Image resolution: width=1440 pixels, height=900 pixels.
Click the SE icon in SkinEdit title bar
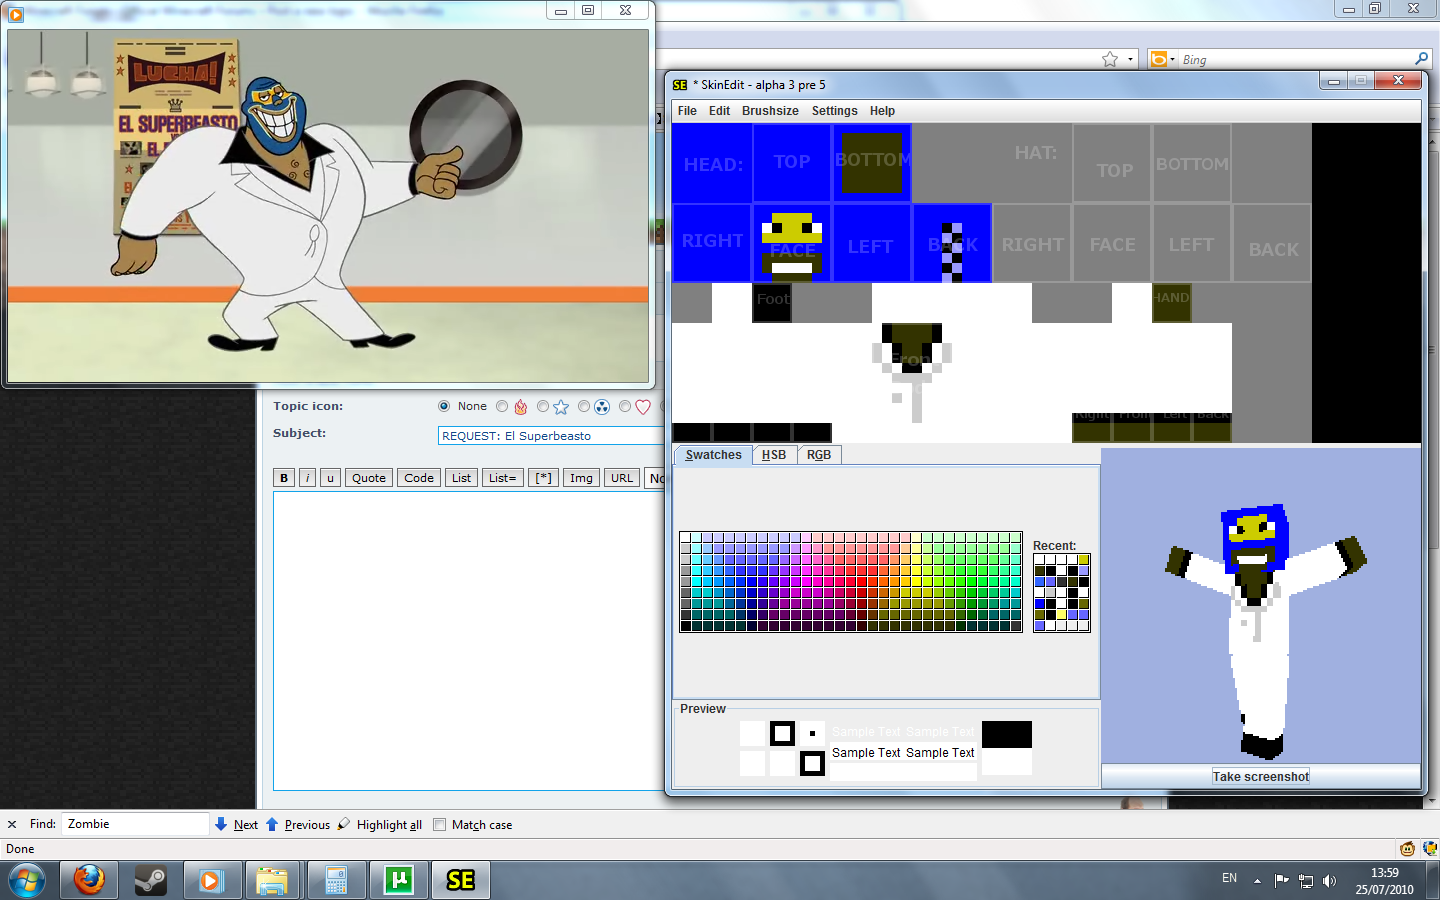(x=680, y=85)
